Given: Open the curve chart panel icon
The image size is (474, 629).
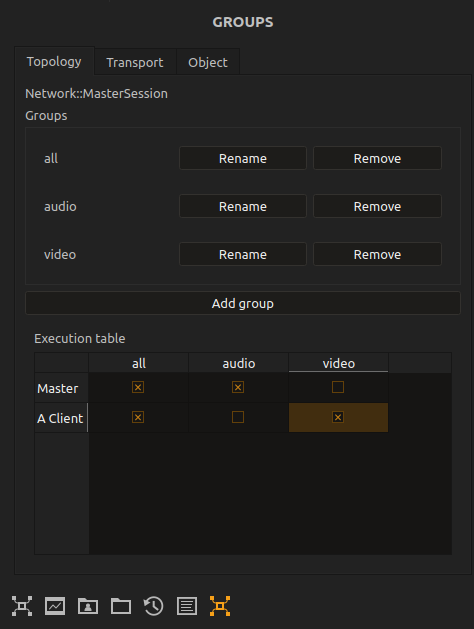Looking at the screenshot, I should pyautogui.click(x=55, y=606).
